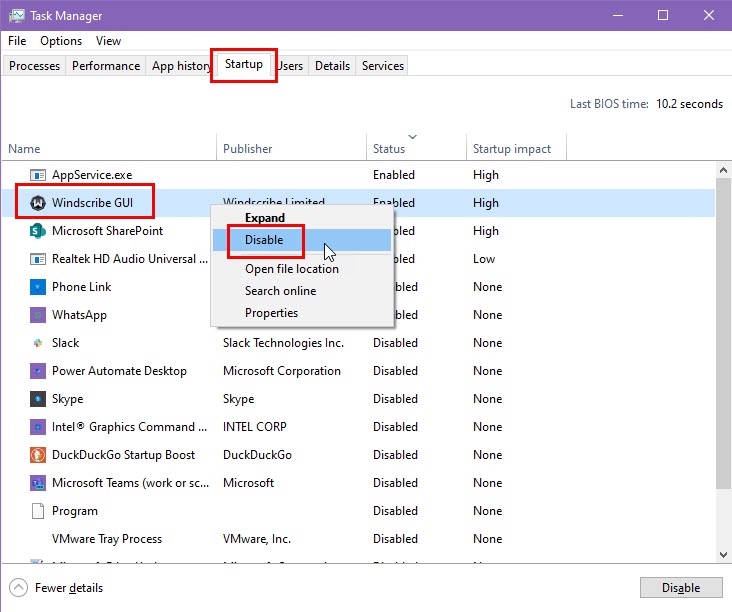The height and width of the screenshot is (612, 732).
Task: Switch to the Processes tab
Action: point(35,66)
